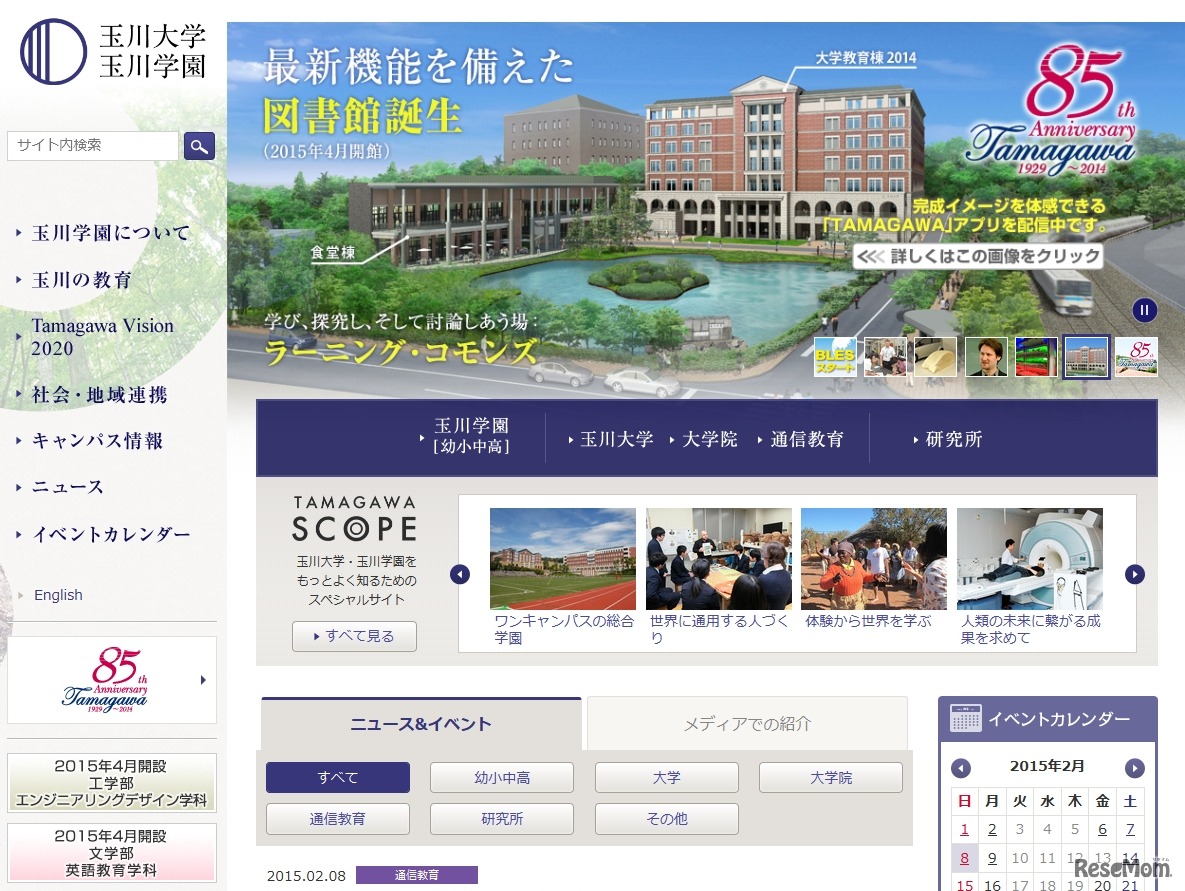Switch to the メディアでの紹介 tab
Screen dimensions: 1185x891
pos(746,722)
